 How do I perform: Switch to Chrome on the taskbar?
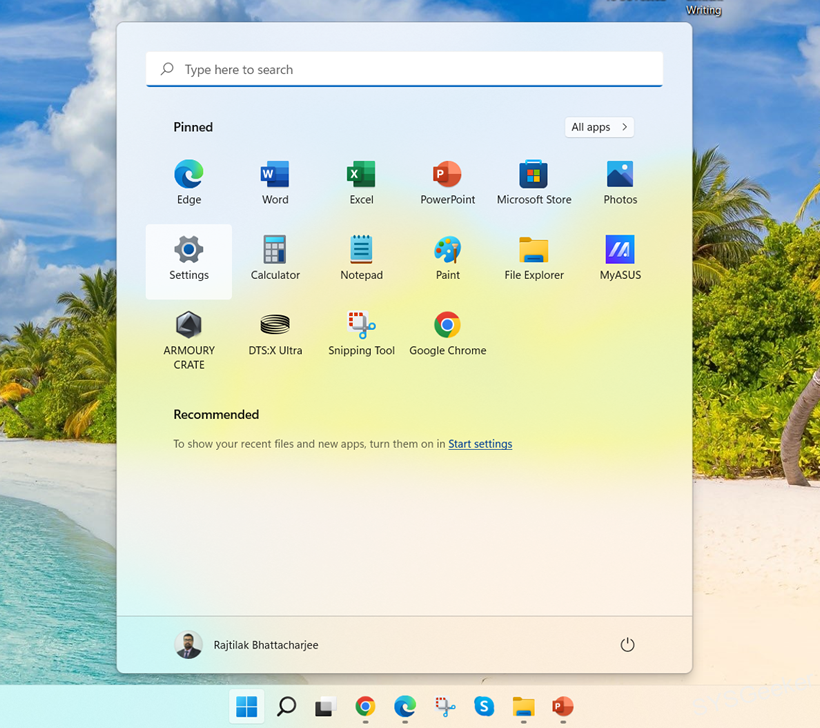[x=365, y=707]
